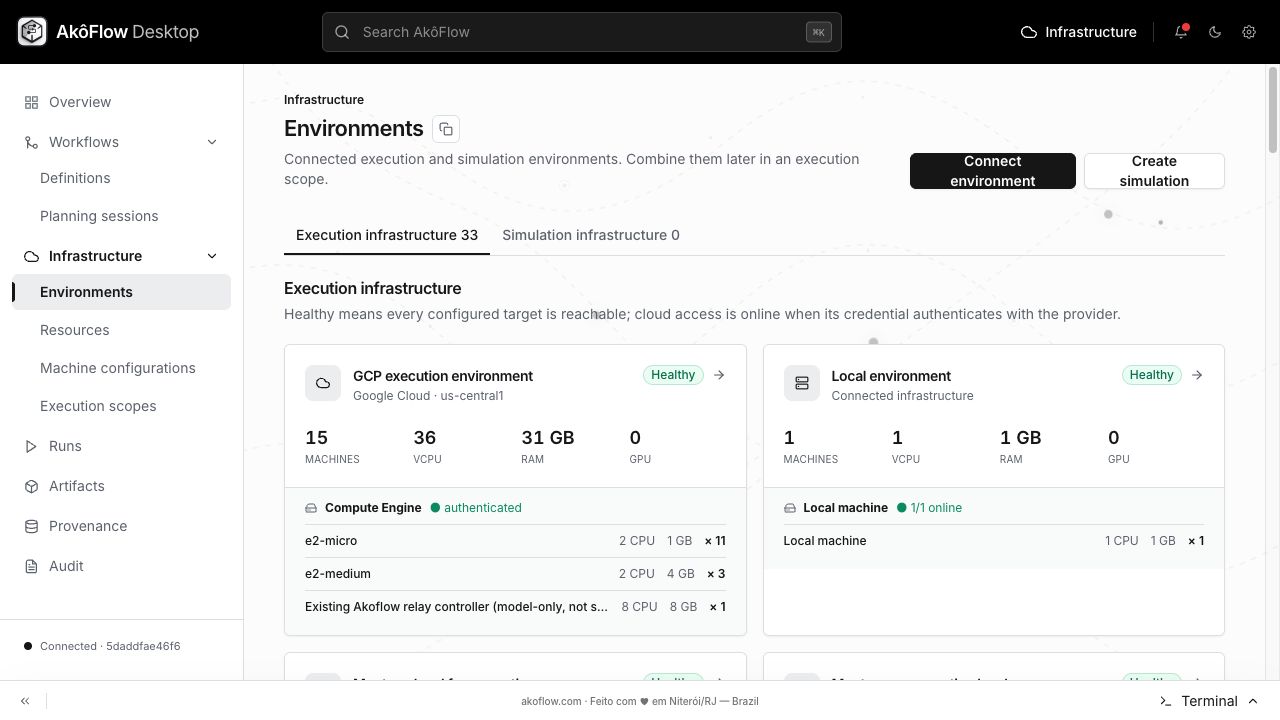This screenshot has height=720, width=1280.
Task: Click the Create simulation button
Action: pos(1154,171)
